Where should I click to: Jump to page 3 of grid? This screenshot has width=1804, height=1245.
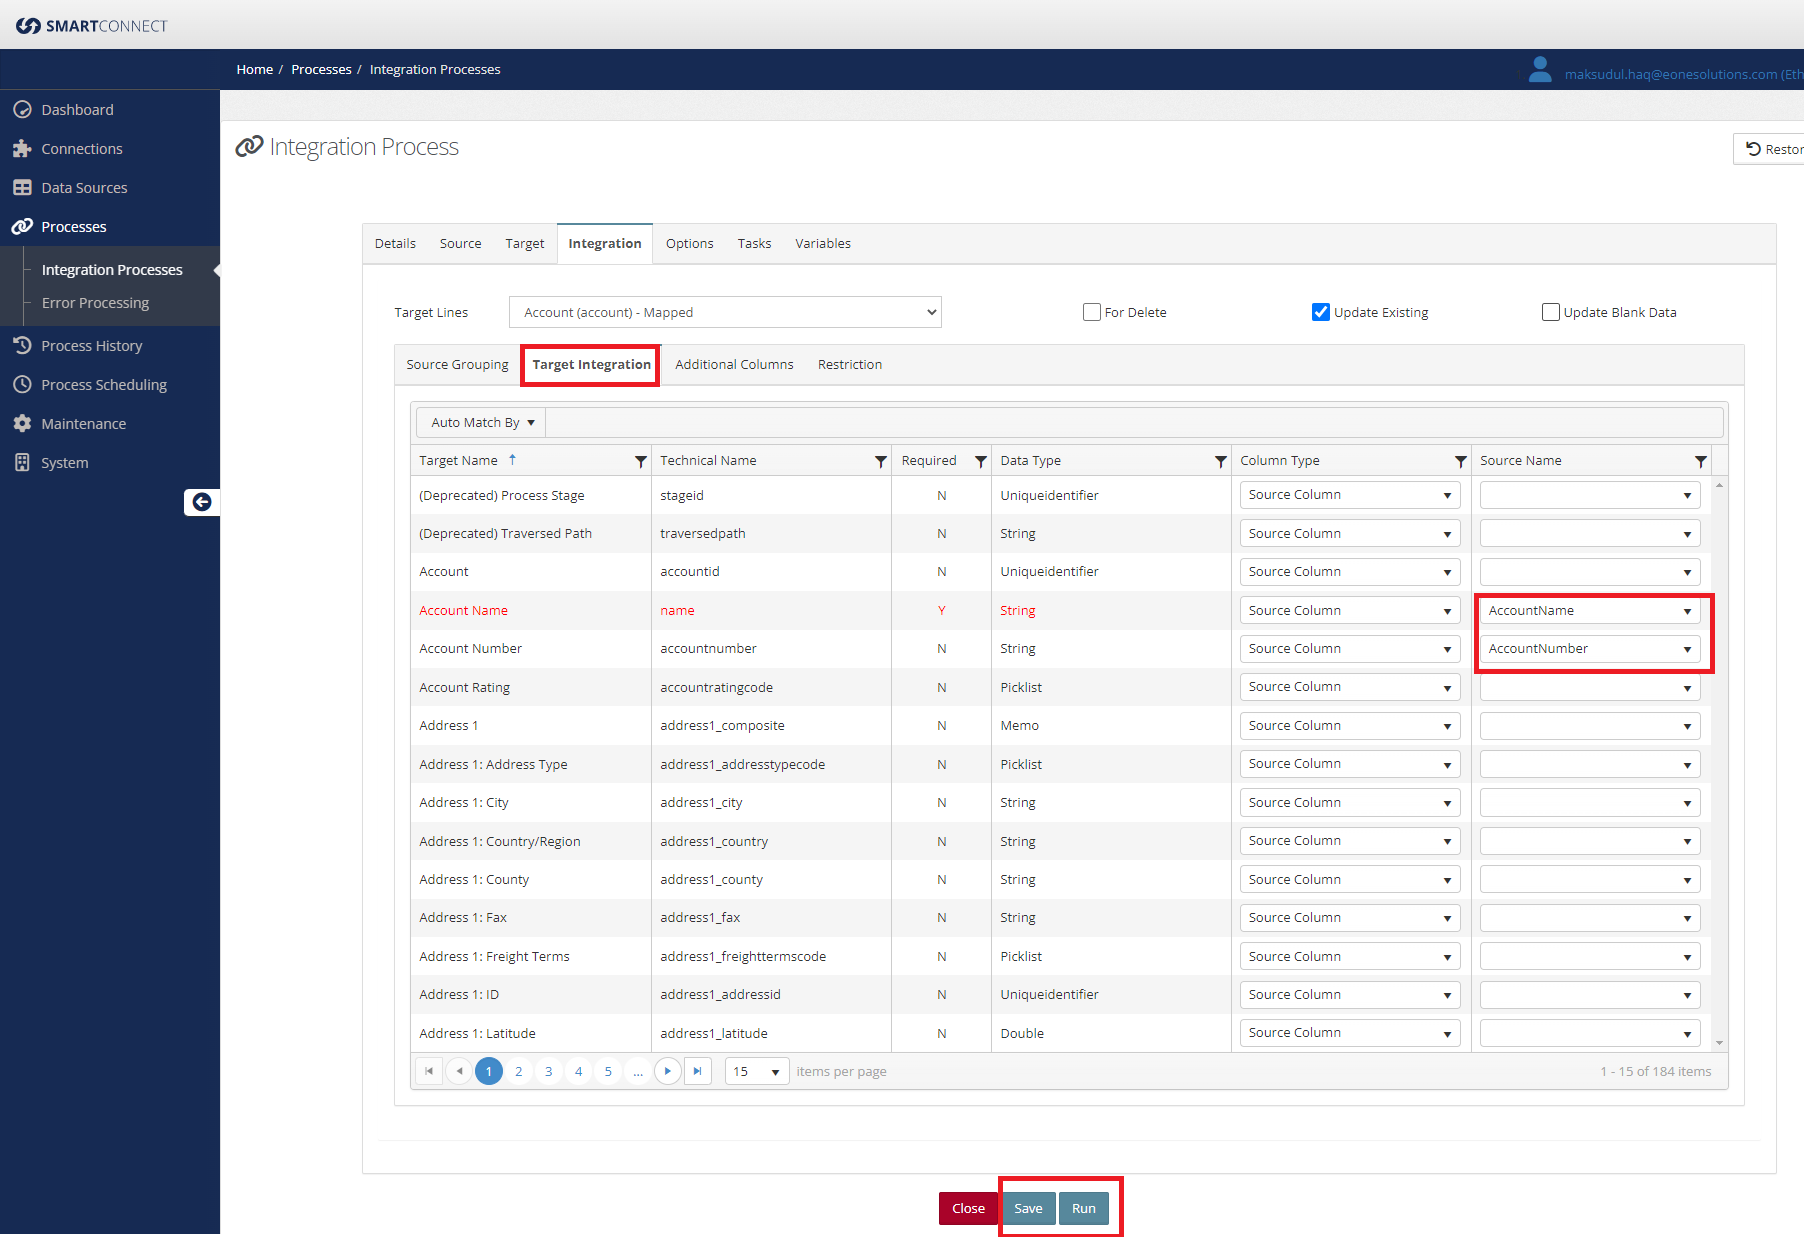(x=548, y=1071)
